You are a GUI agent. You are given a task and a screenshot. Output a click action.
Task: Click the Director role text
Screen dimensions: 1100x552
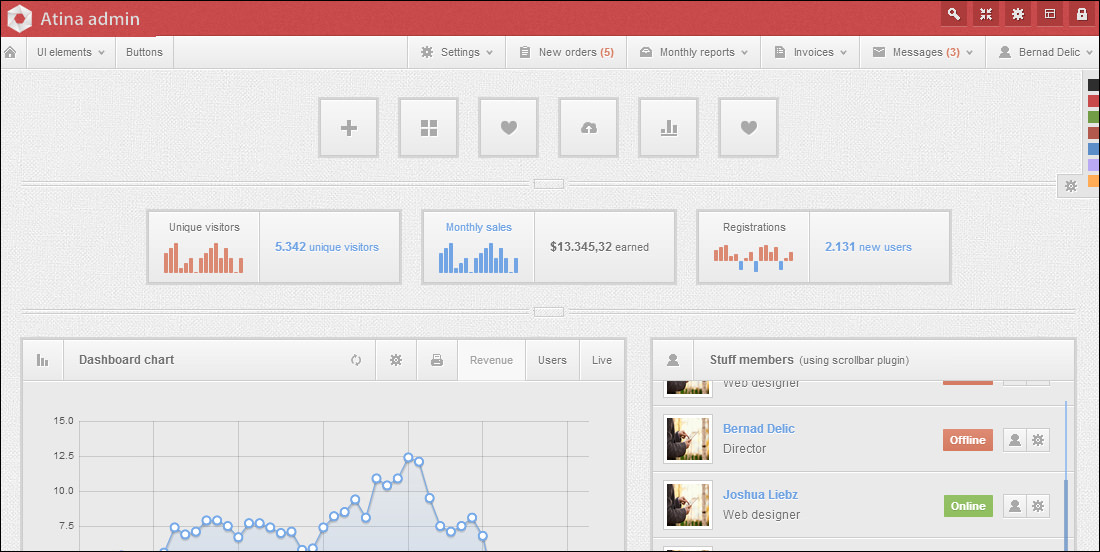click(744, 449)
